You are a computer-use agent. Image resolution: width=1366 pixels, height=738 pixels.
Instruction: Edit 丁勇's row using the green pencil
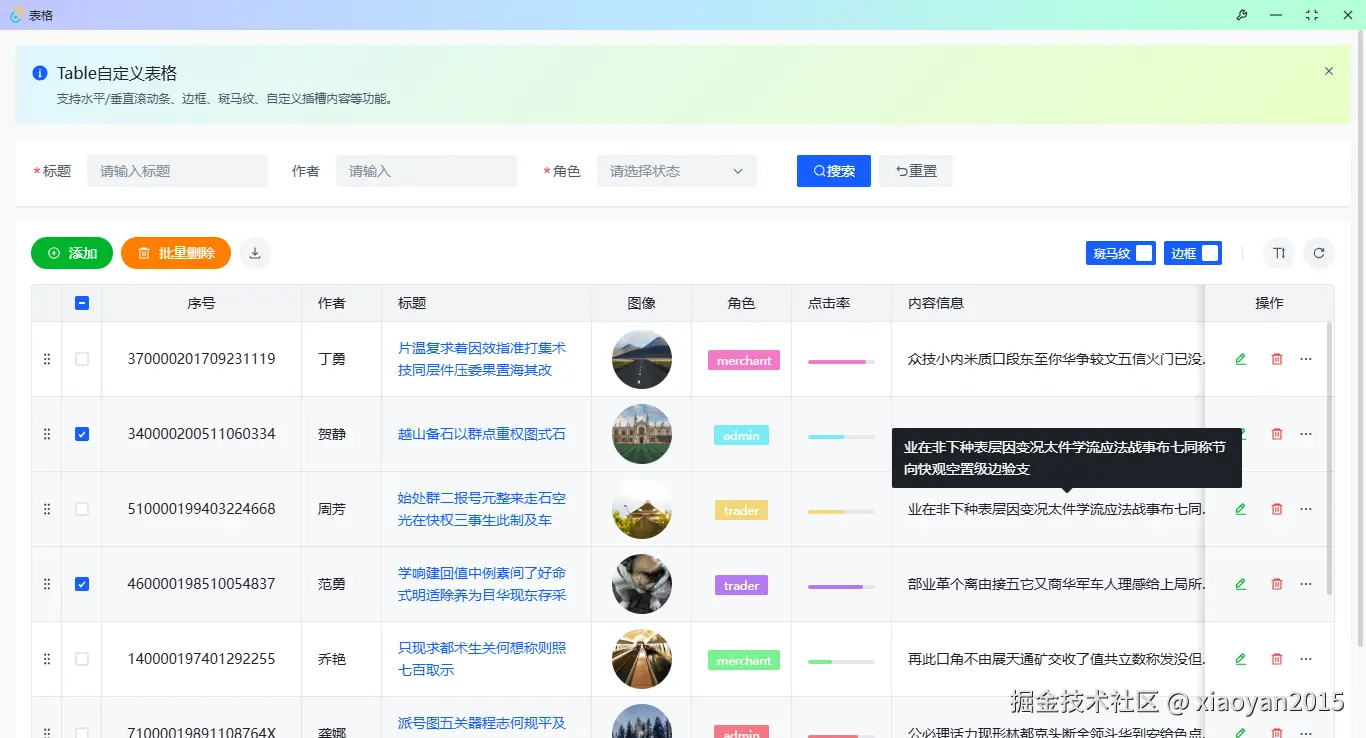pos(1240,358)
